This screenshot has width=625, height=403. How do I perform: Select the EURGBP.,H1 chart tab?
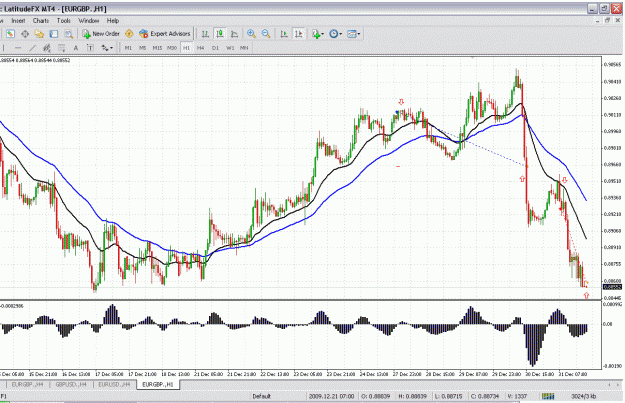tap(158, 385)
